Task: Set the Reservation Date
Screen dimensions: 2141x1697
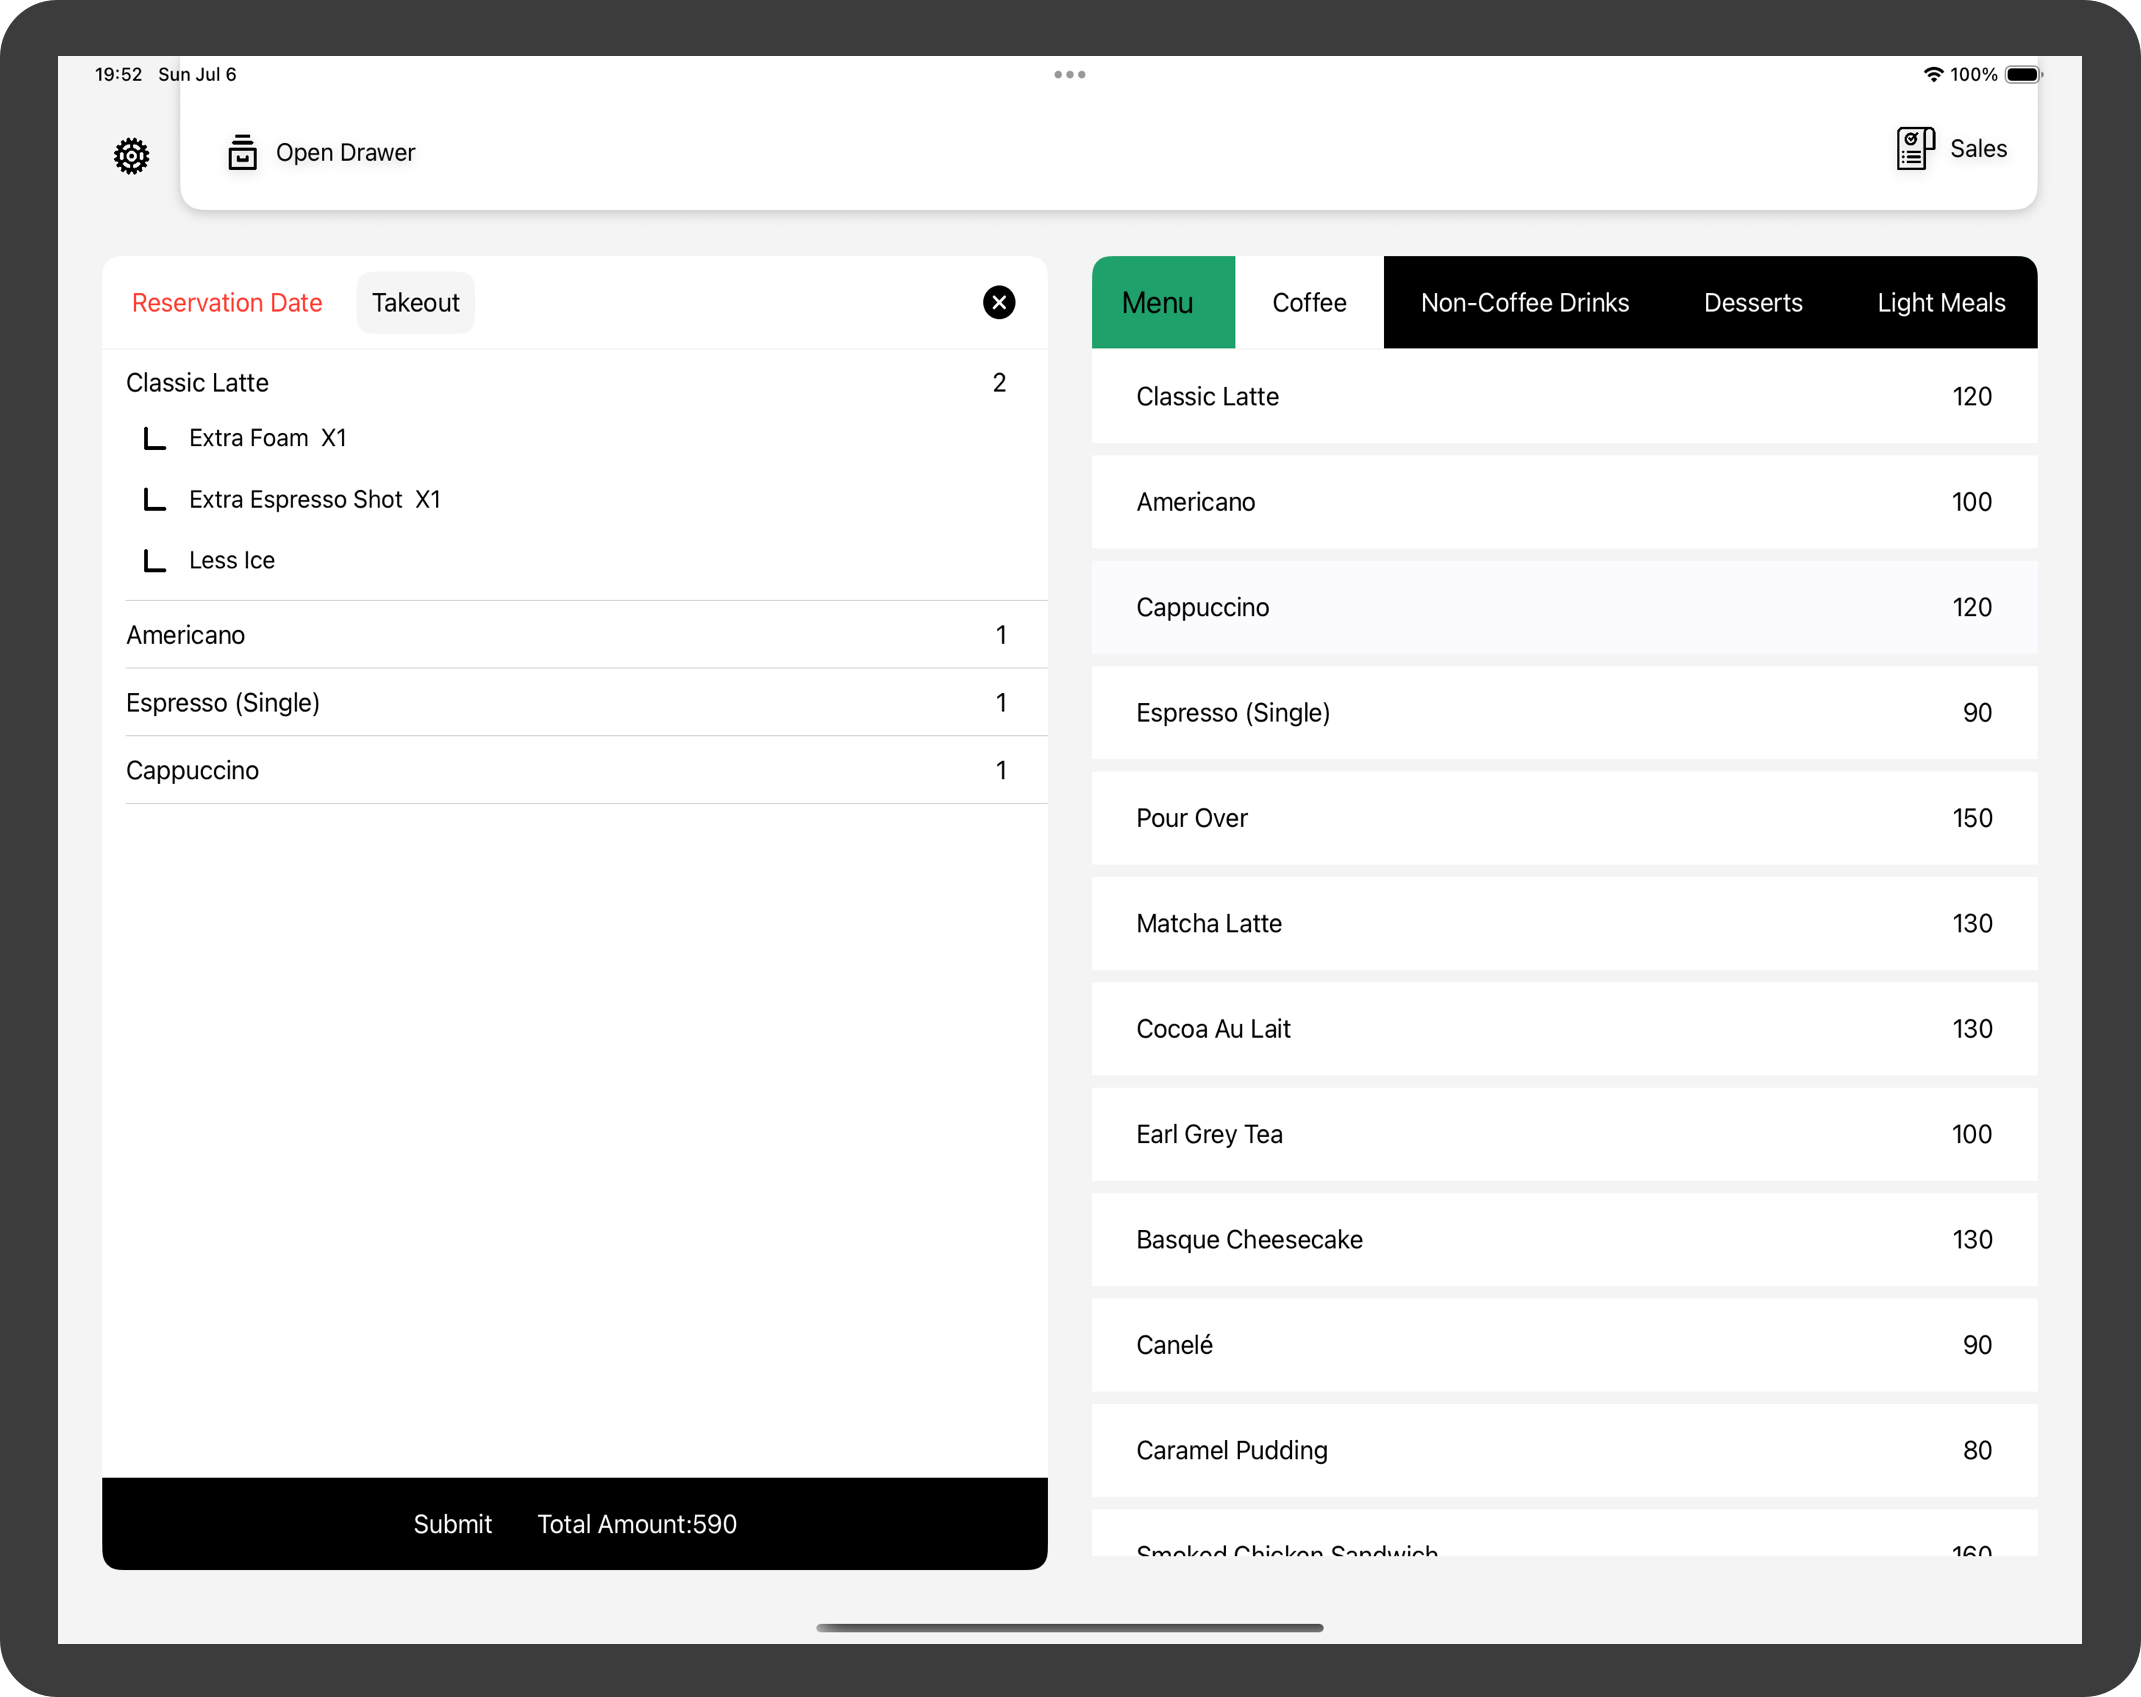Action: point(227,302)
